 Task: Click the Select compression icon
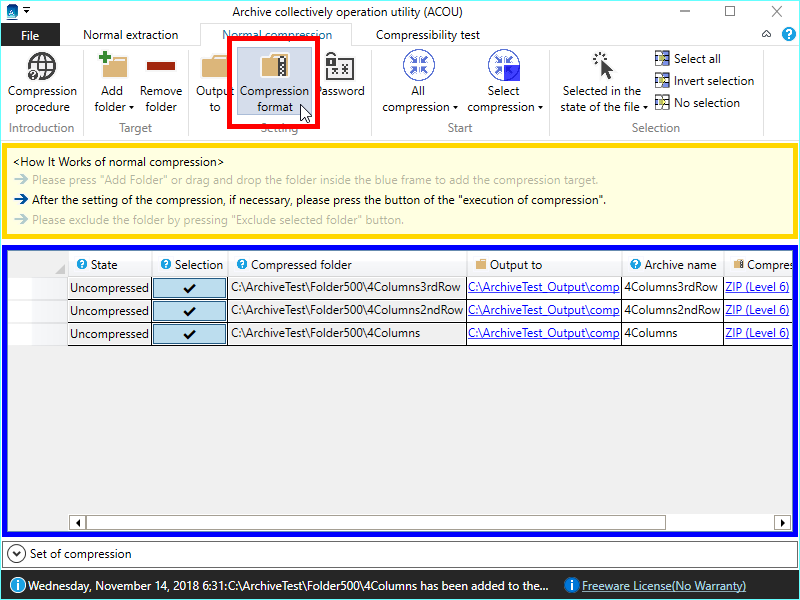[x=504, y=67]
